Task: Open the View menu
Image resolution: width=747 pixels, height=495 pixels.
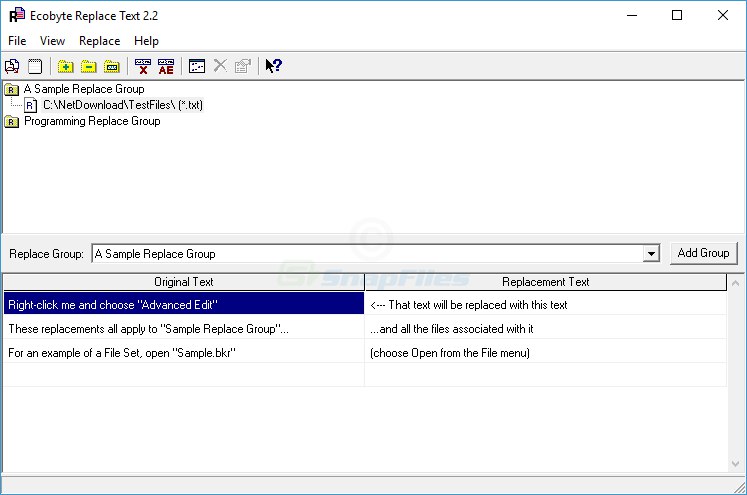Action: tap(52, 41)
